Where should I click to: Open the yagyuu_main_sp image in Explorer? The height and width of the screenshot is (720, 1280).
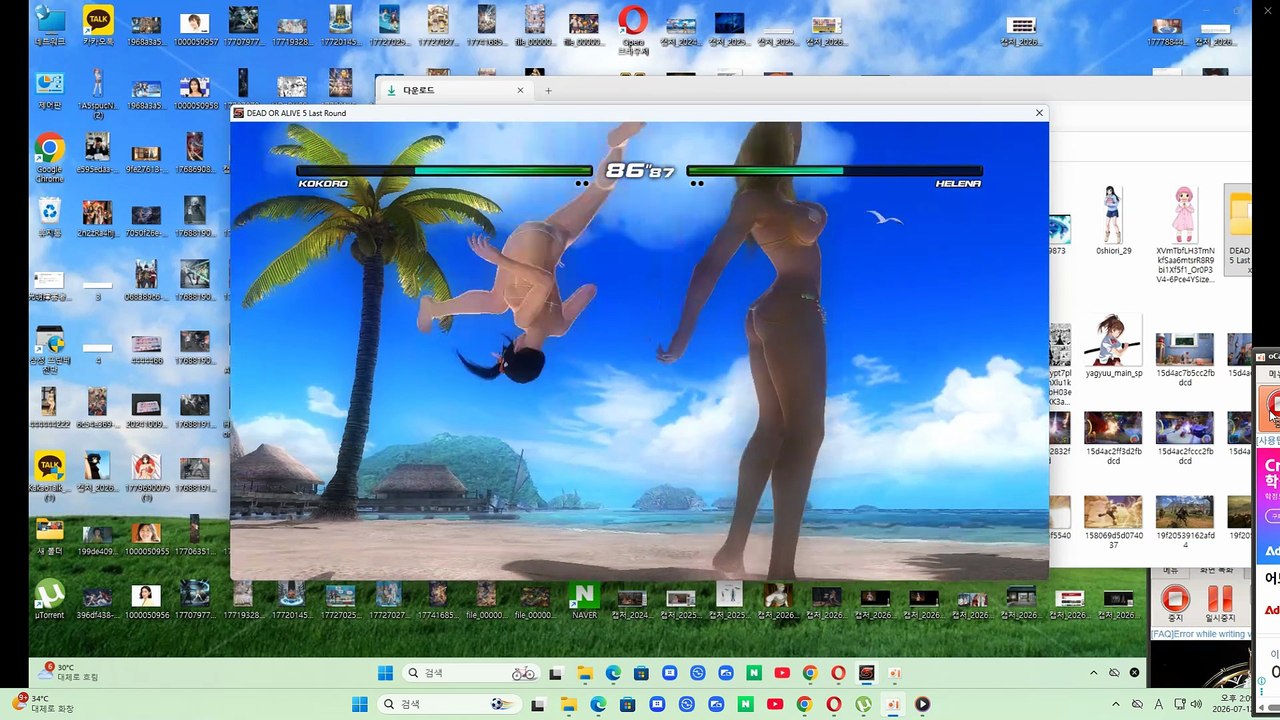[1113, 346]
